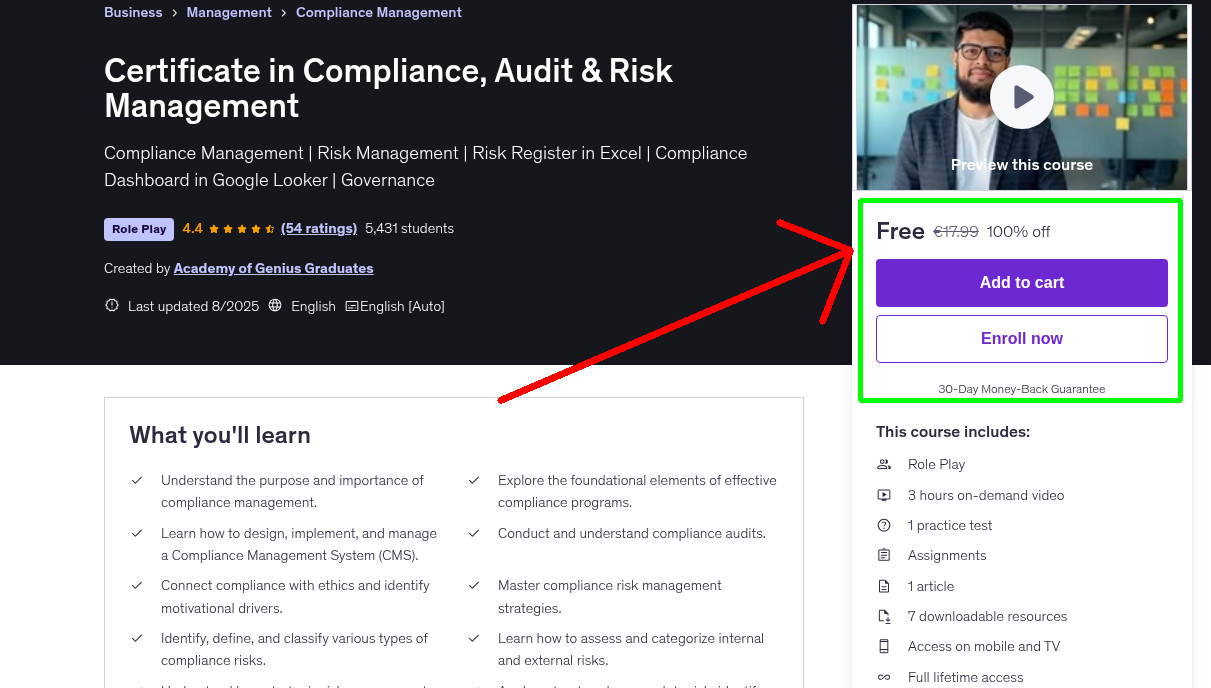Open the (54 ratings) link
Image resolution: width=1211 pixels, height=688 pixels.
coord(319,228)
